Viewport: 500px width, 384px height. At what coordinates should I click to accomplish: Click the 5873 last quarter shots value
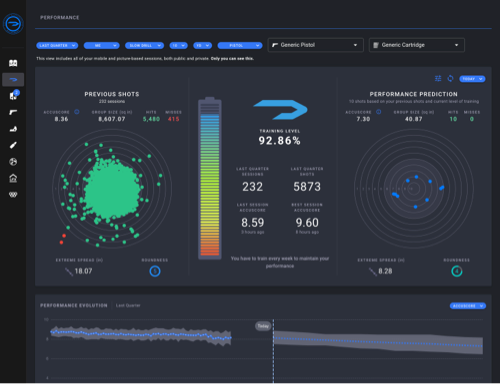(307, 187)
